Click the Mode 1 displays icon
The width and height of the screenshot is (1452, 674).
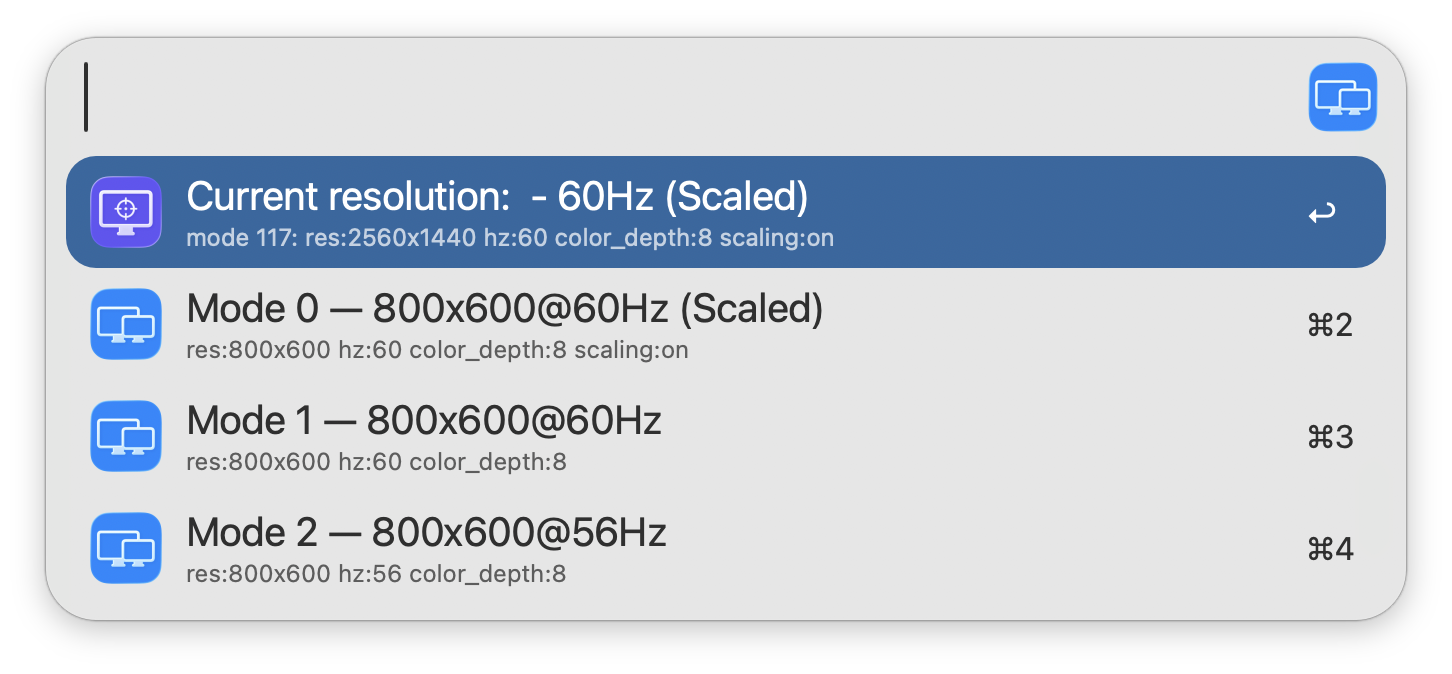(x=126, y=436)
